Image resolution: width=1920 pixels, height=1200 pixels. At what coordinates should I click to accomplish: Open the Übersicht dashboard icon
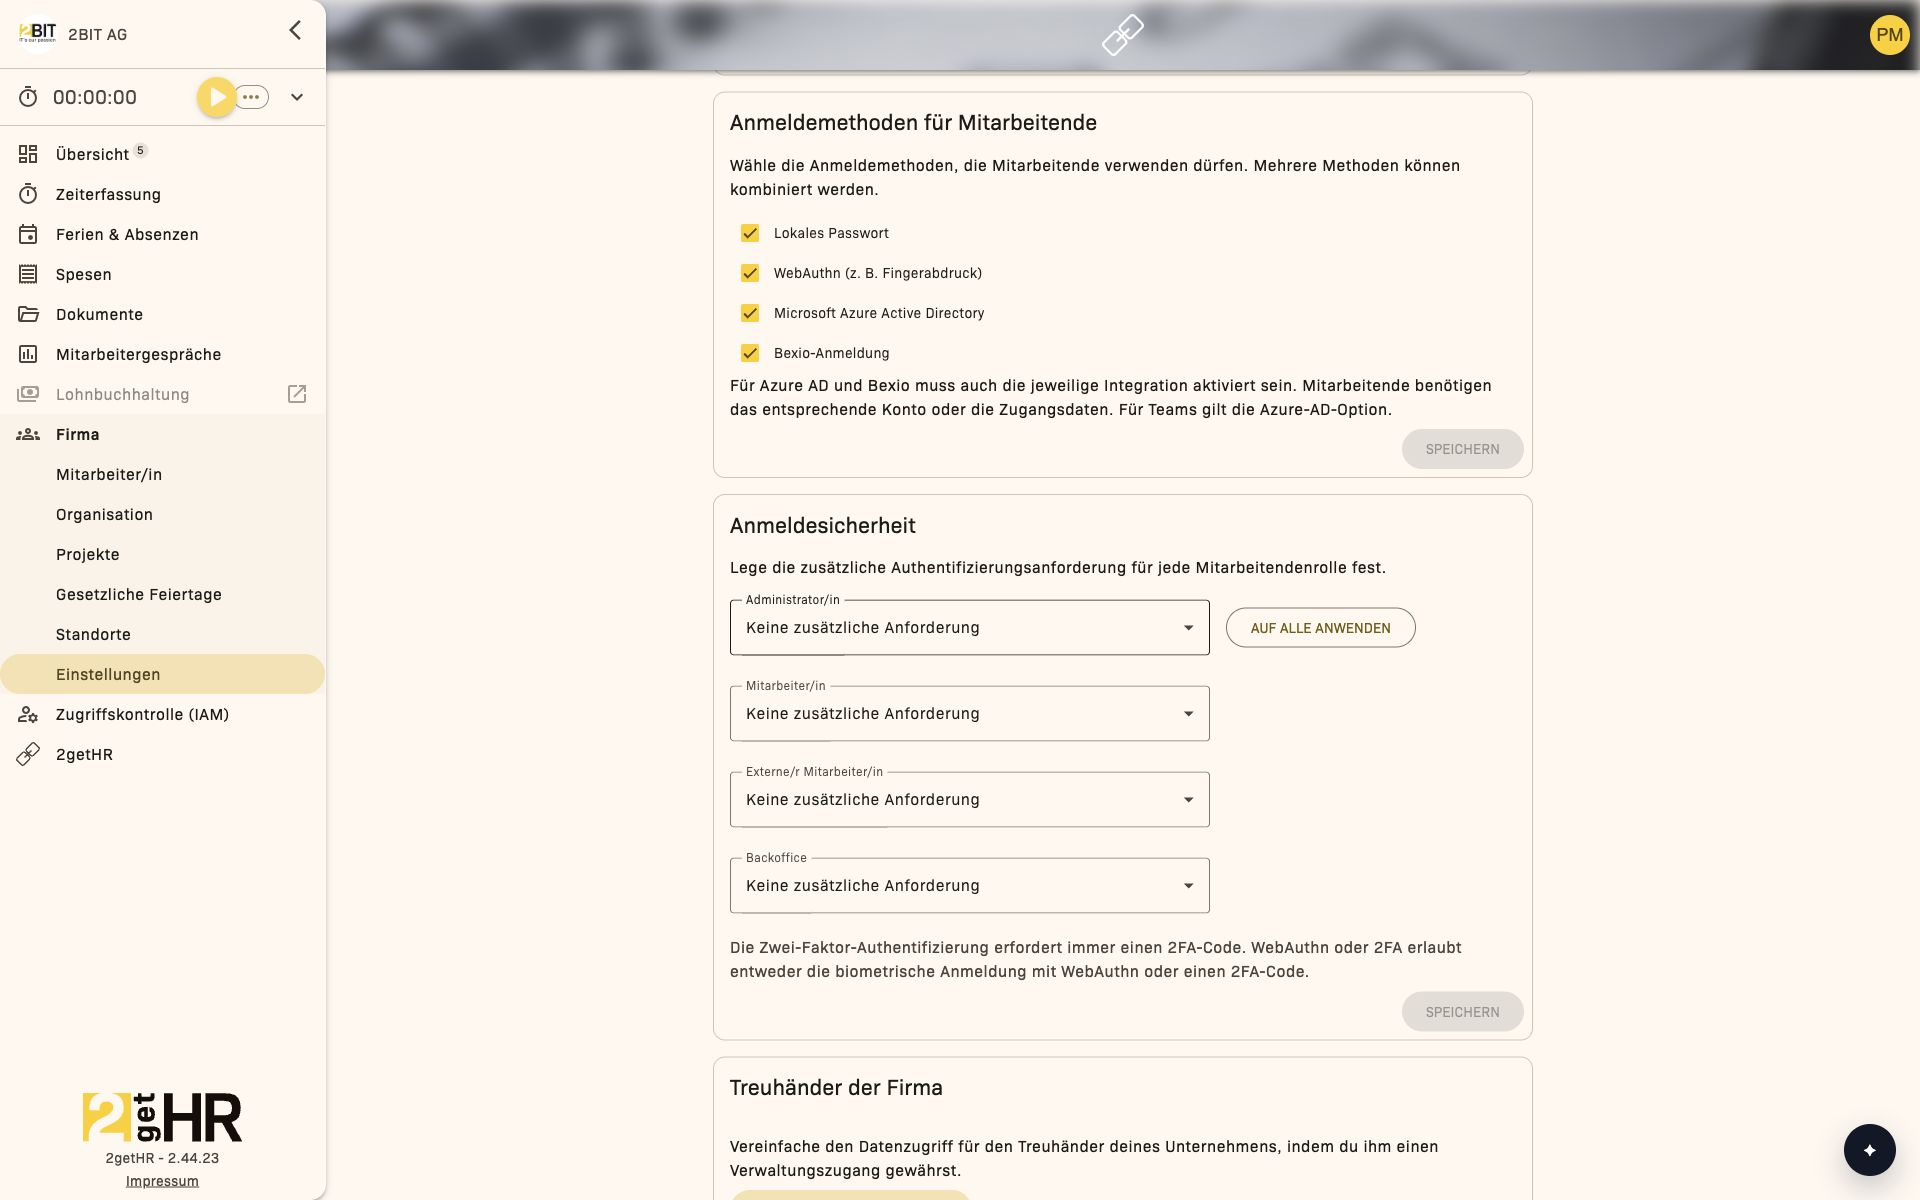click(x=28, y=154)
